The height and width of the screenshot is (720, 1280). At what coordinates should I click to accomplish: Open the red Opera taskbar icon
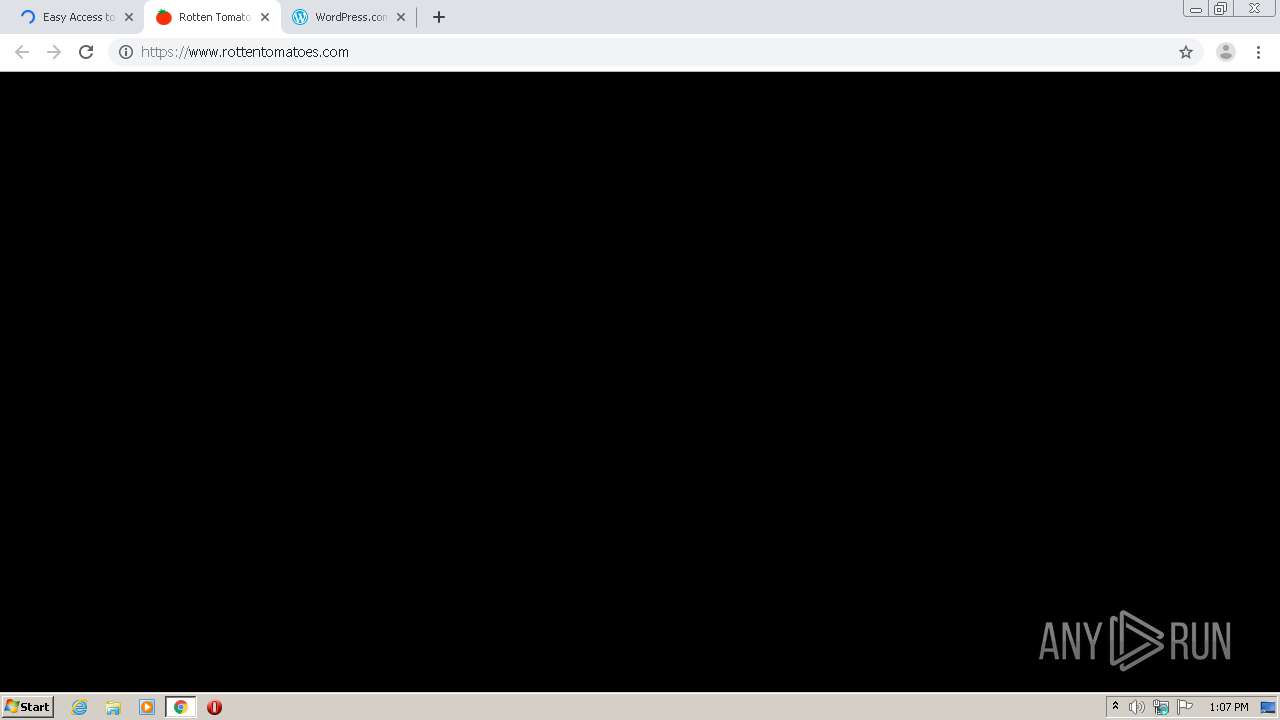click(x=214, y=707)
